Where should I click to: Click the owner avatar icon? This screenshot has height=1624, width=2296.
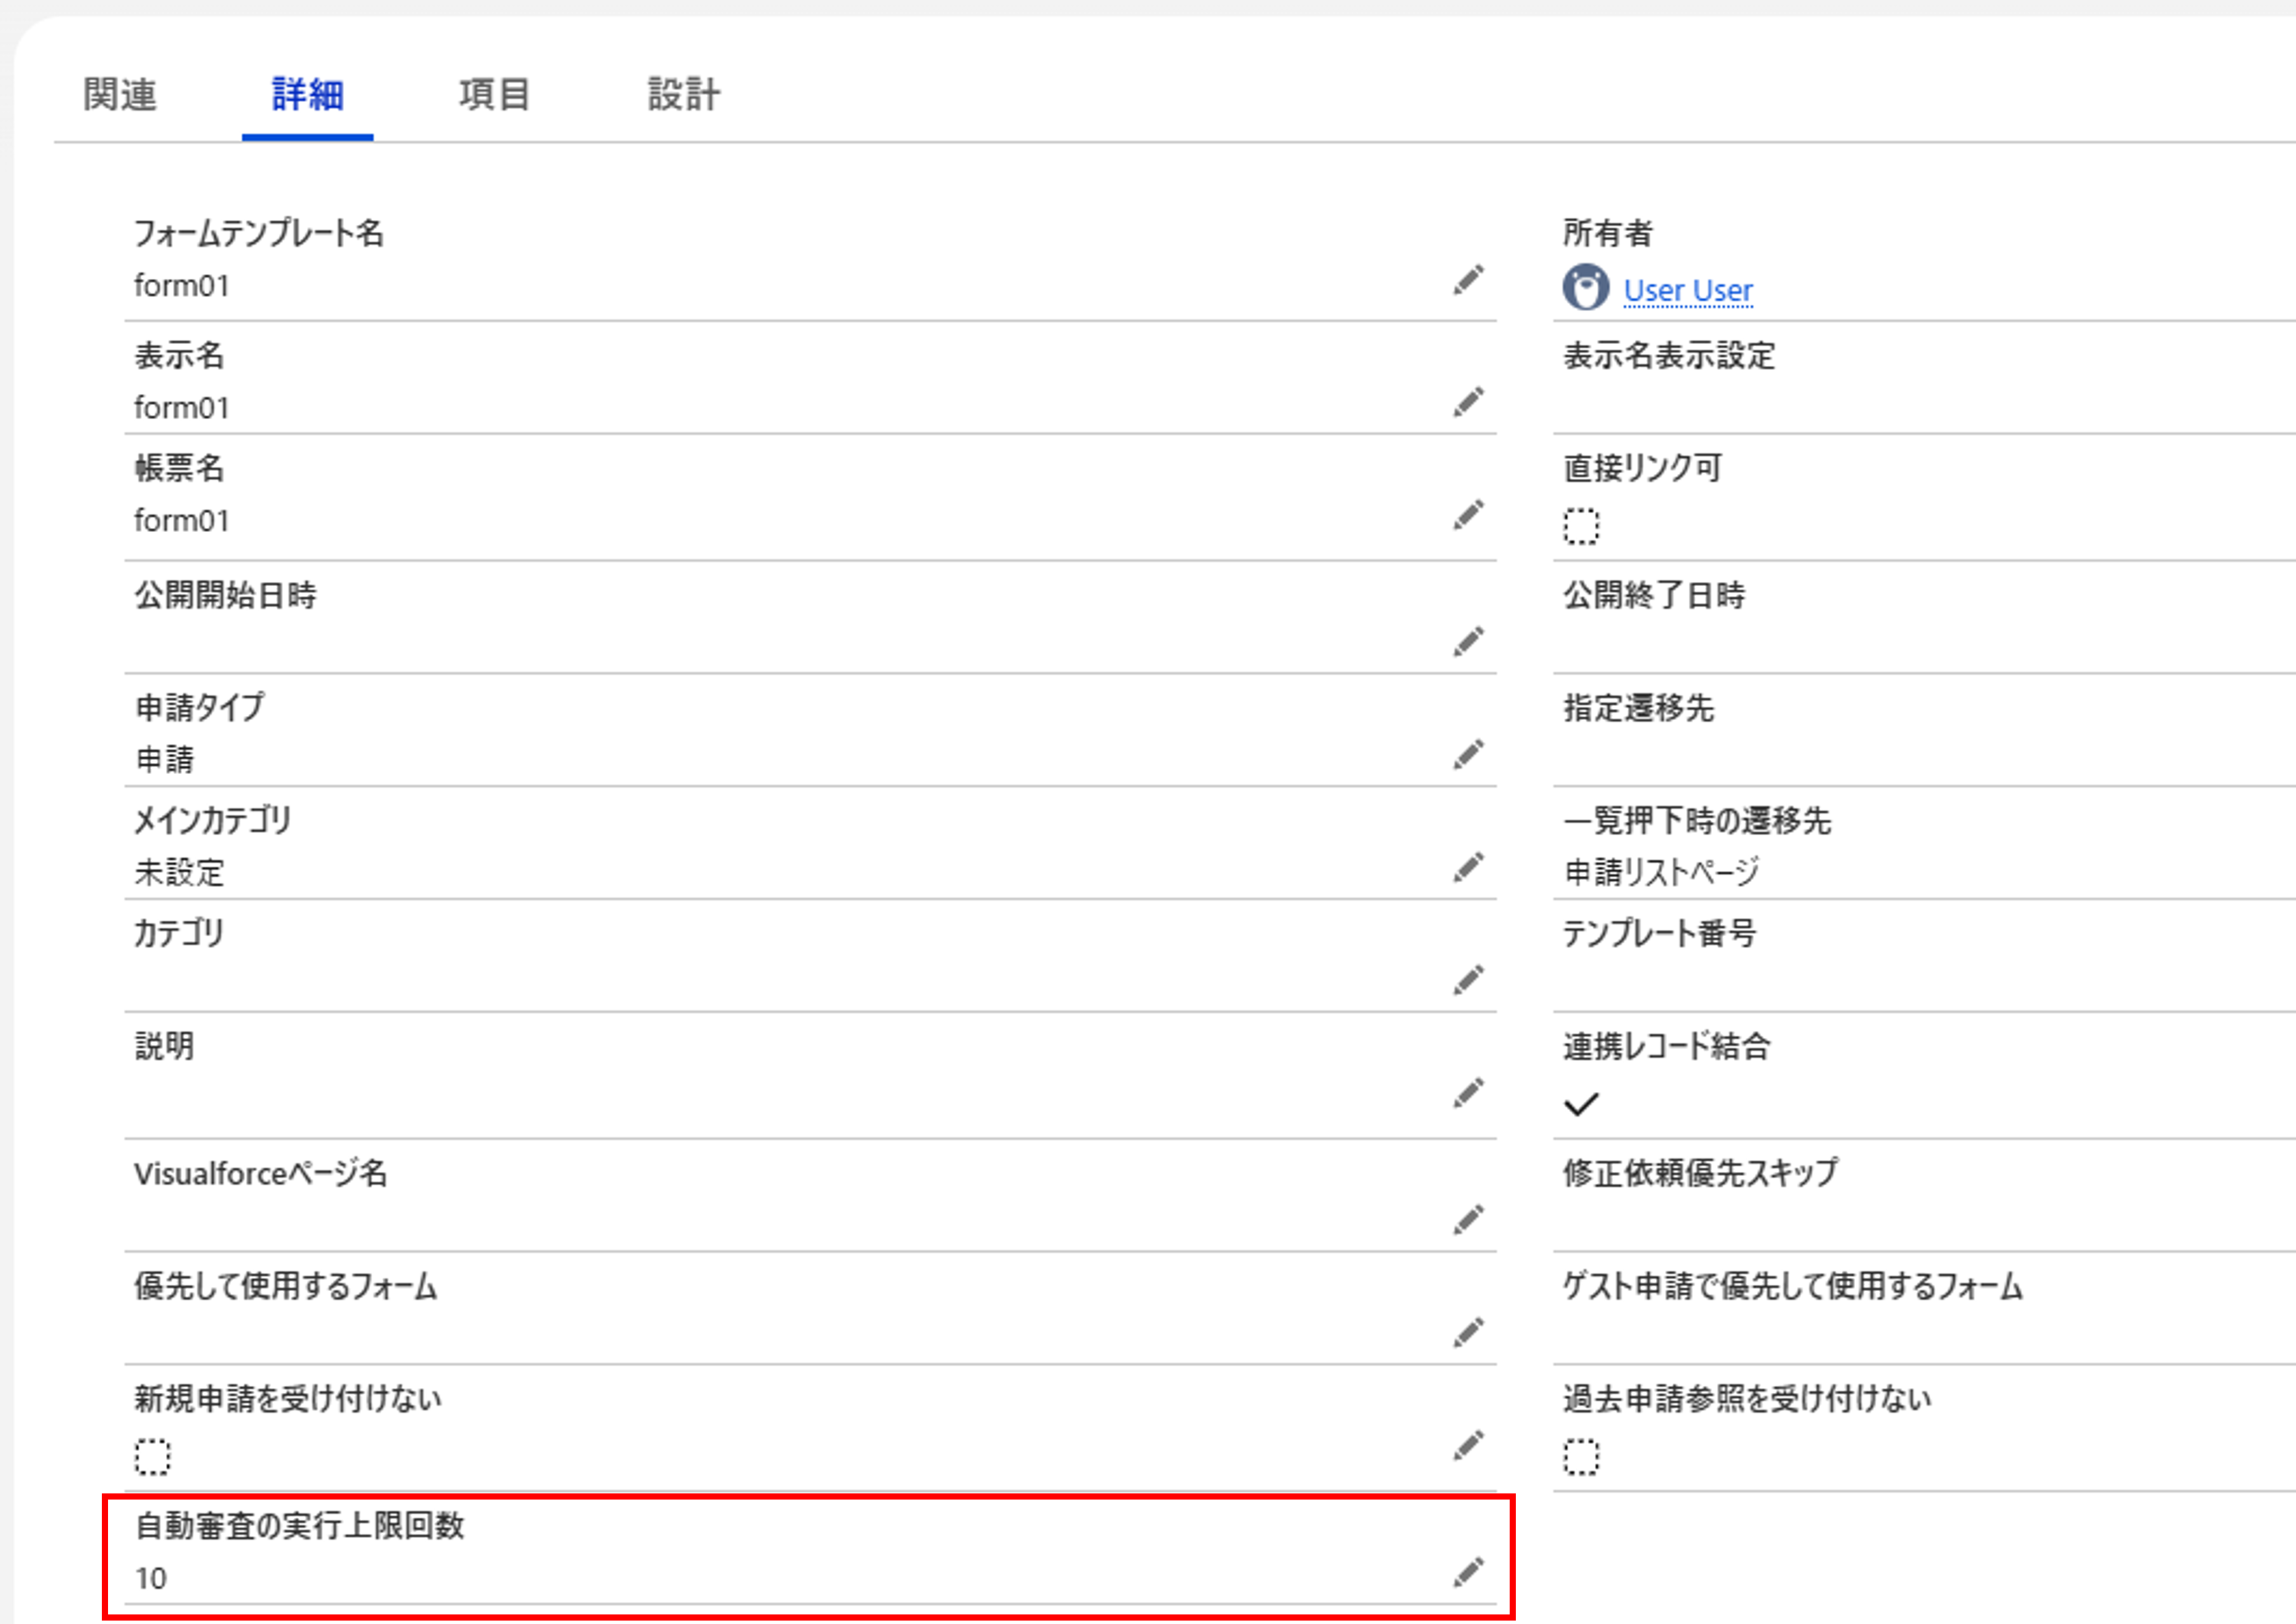point(1585,288)
